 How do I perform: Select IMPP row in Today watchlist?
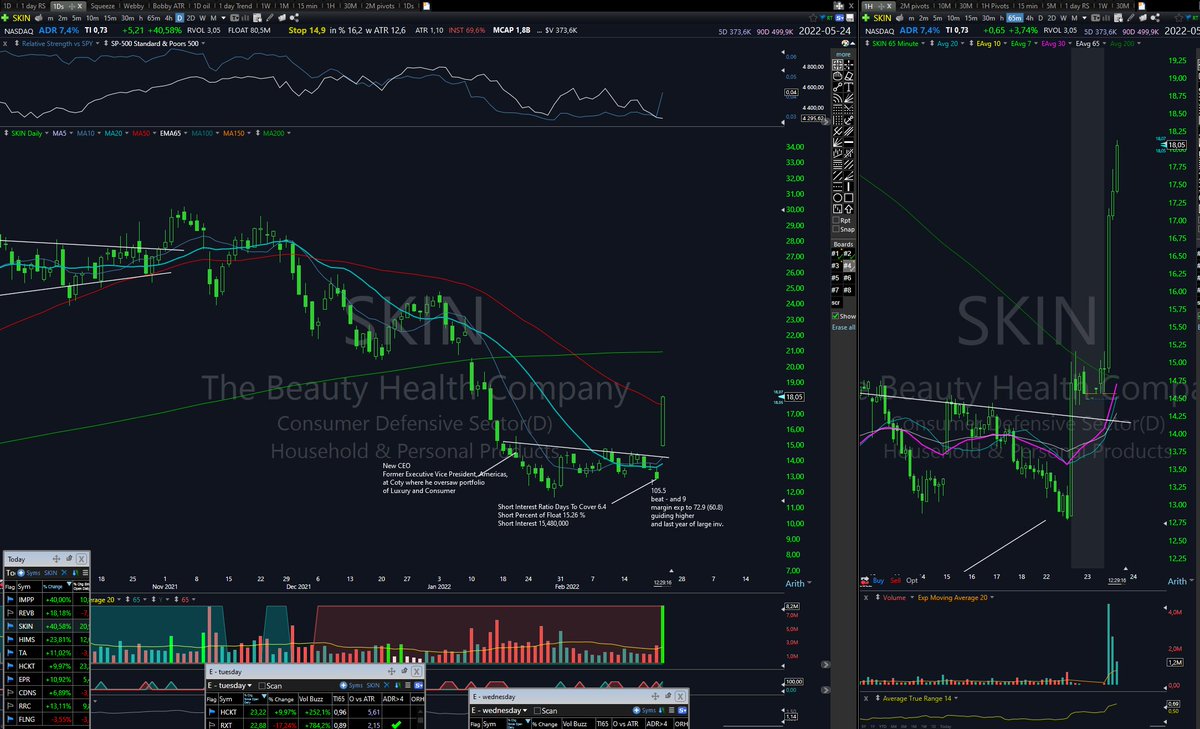click(x=47, y=599)
